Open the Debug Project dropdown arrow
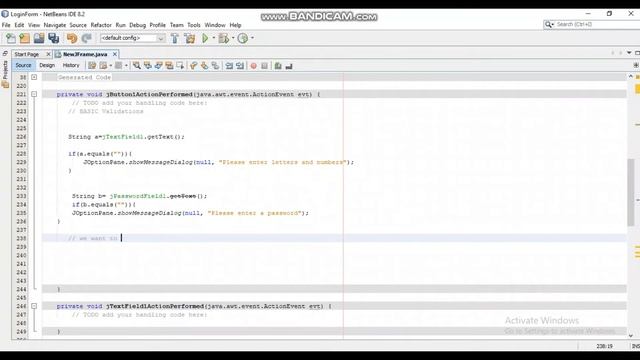 [233, 38]
